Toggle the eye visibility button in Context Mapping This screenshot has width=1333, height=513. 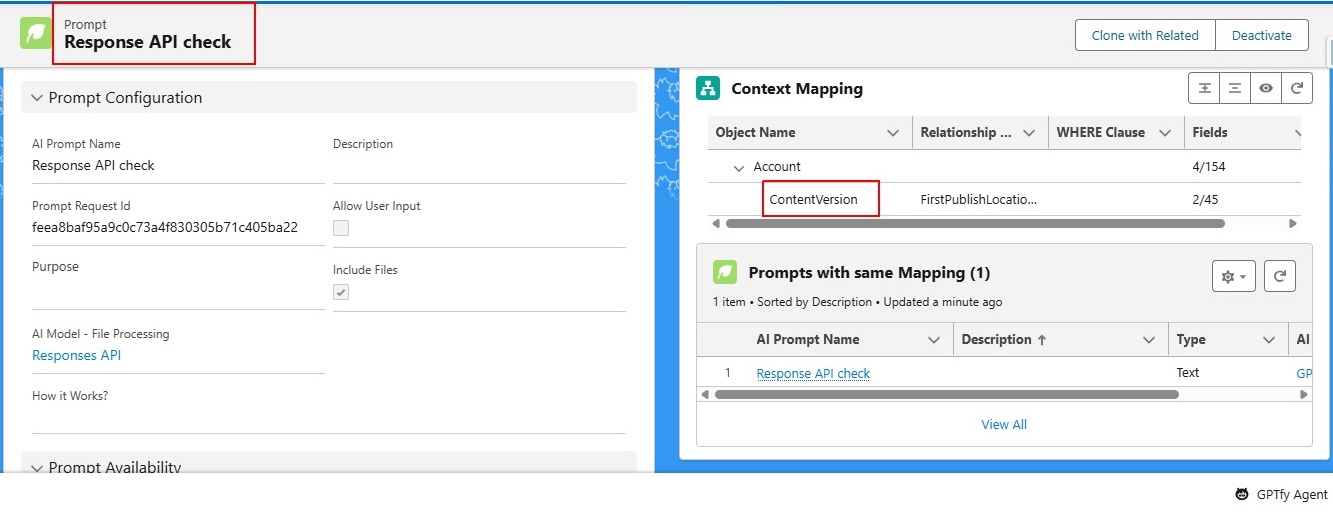[x=1266, y=88]
